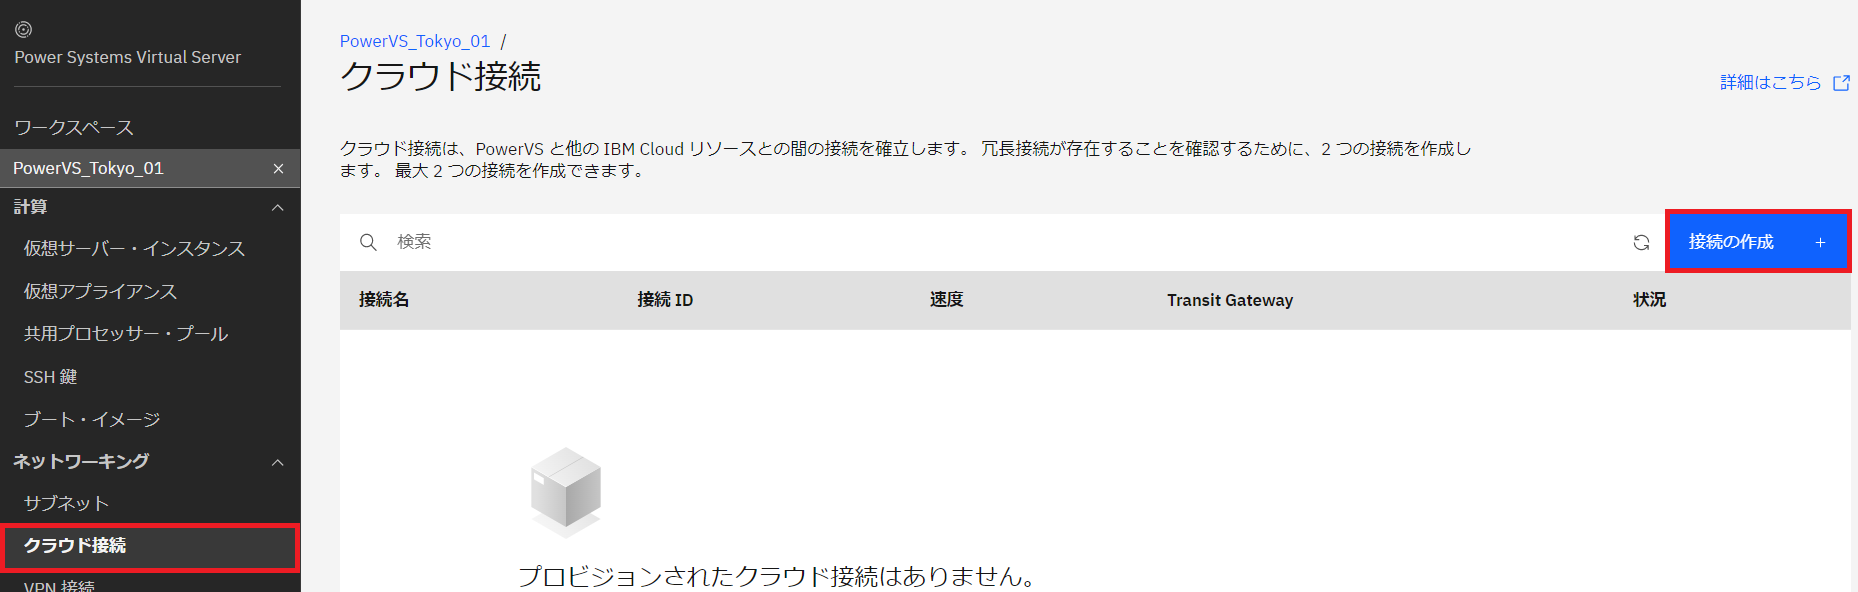Open the ワークスペース menu item

click(x=74, y=128)
